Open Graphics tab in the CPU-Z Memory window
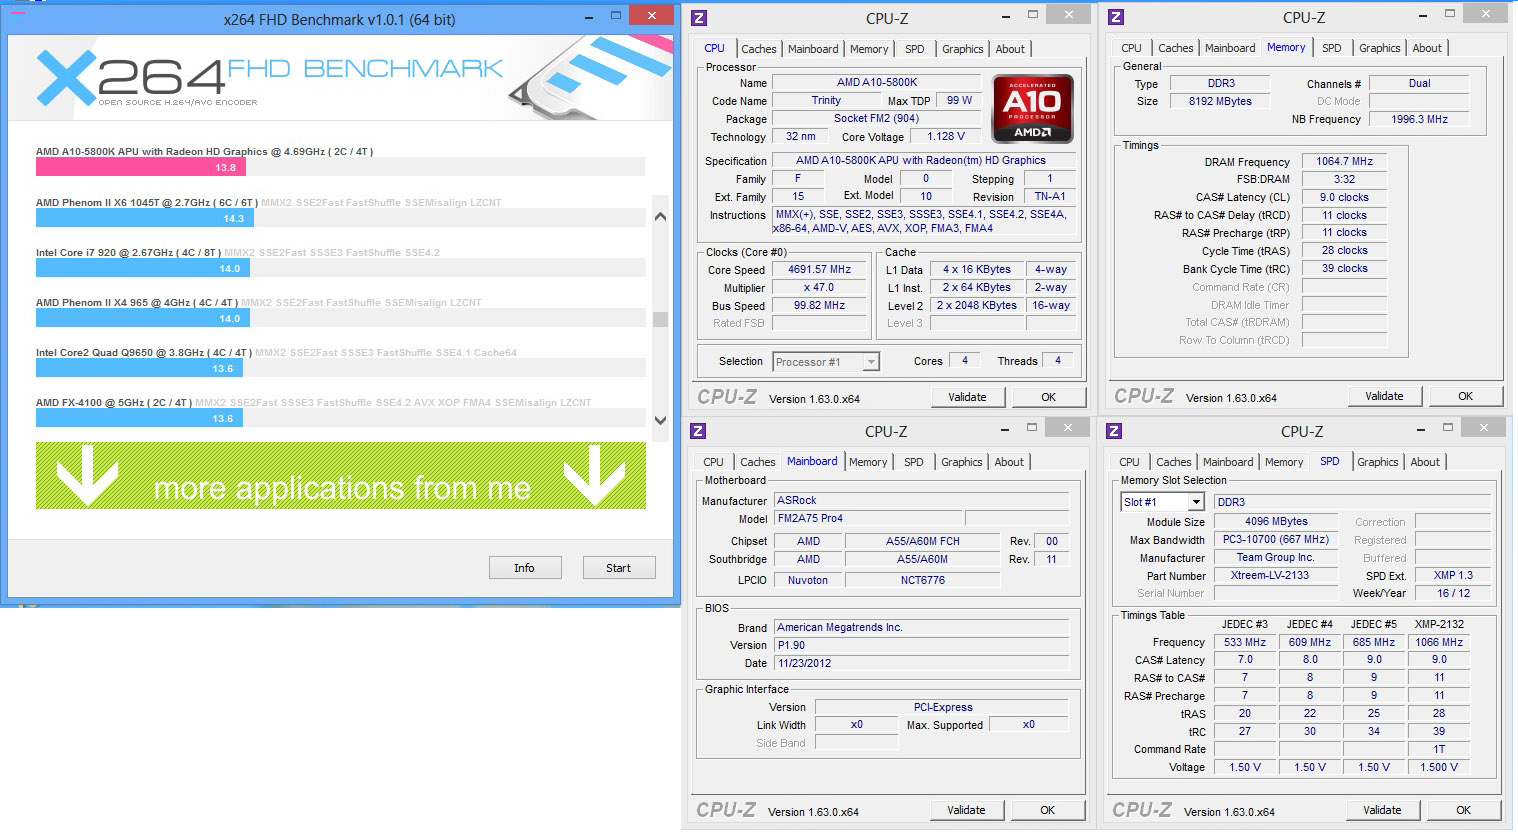Image resolution: width=1518 pixels, height=836 pixels. pyautogui.click(x=1379, y=48)
